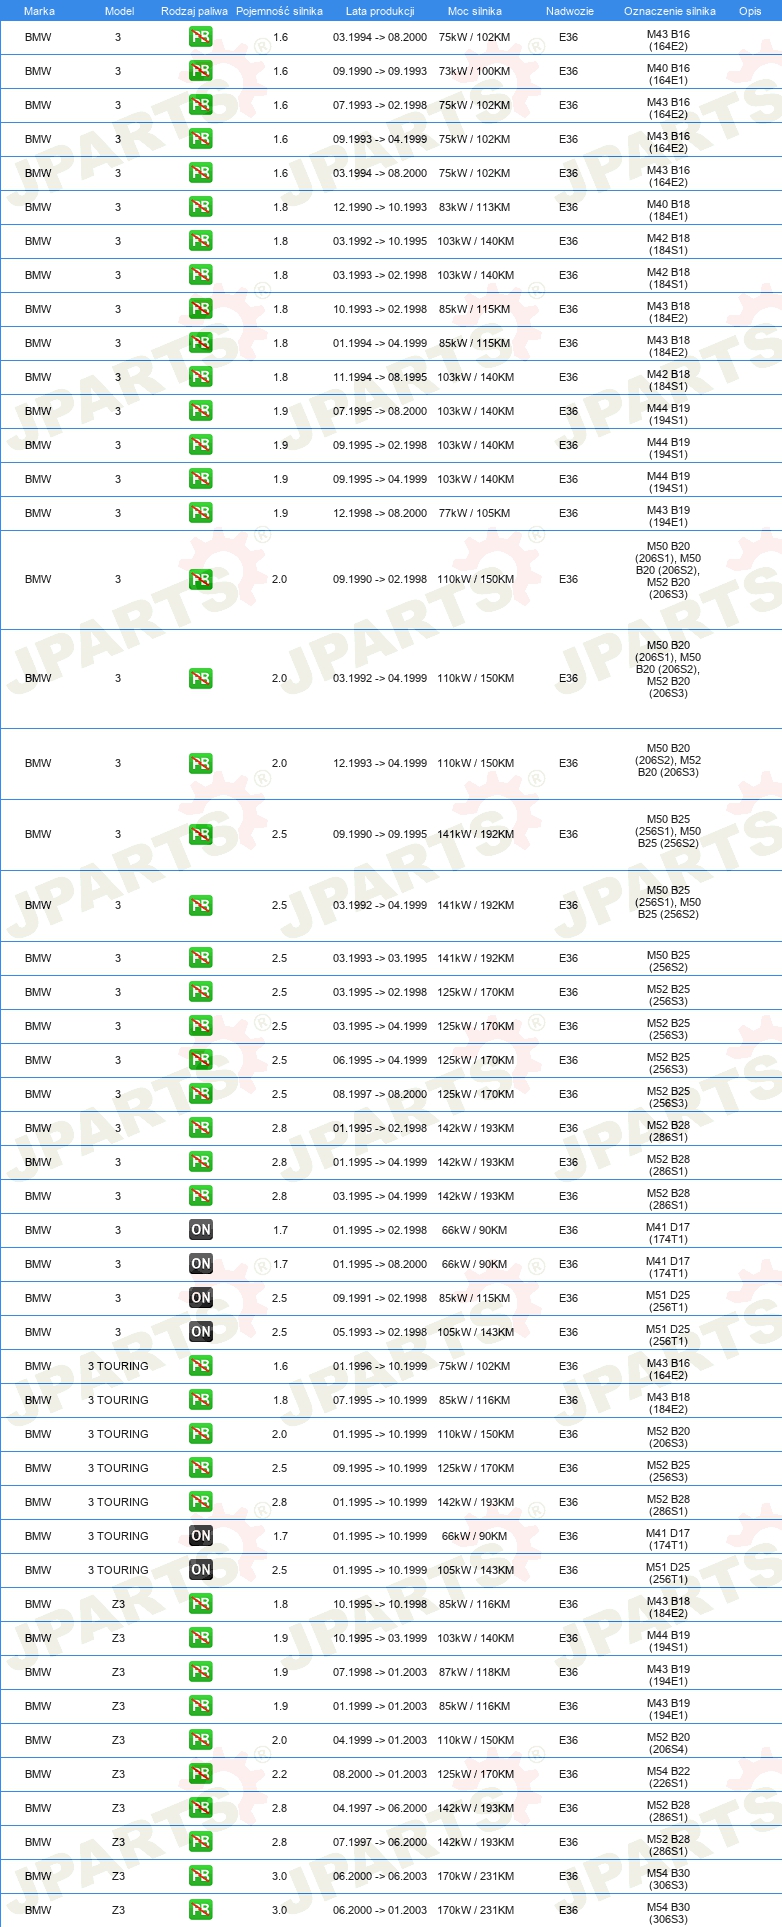Click the Marka column header
The image size is (782, 1927).
pos(39,11)
